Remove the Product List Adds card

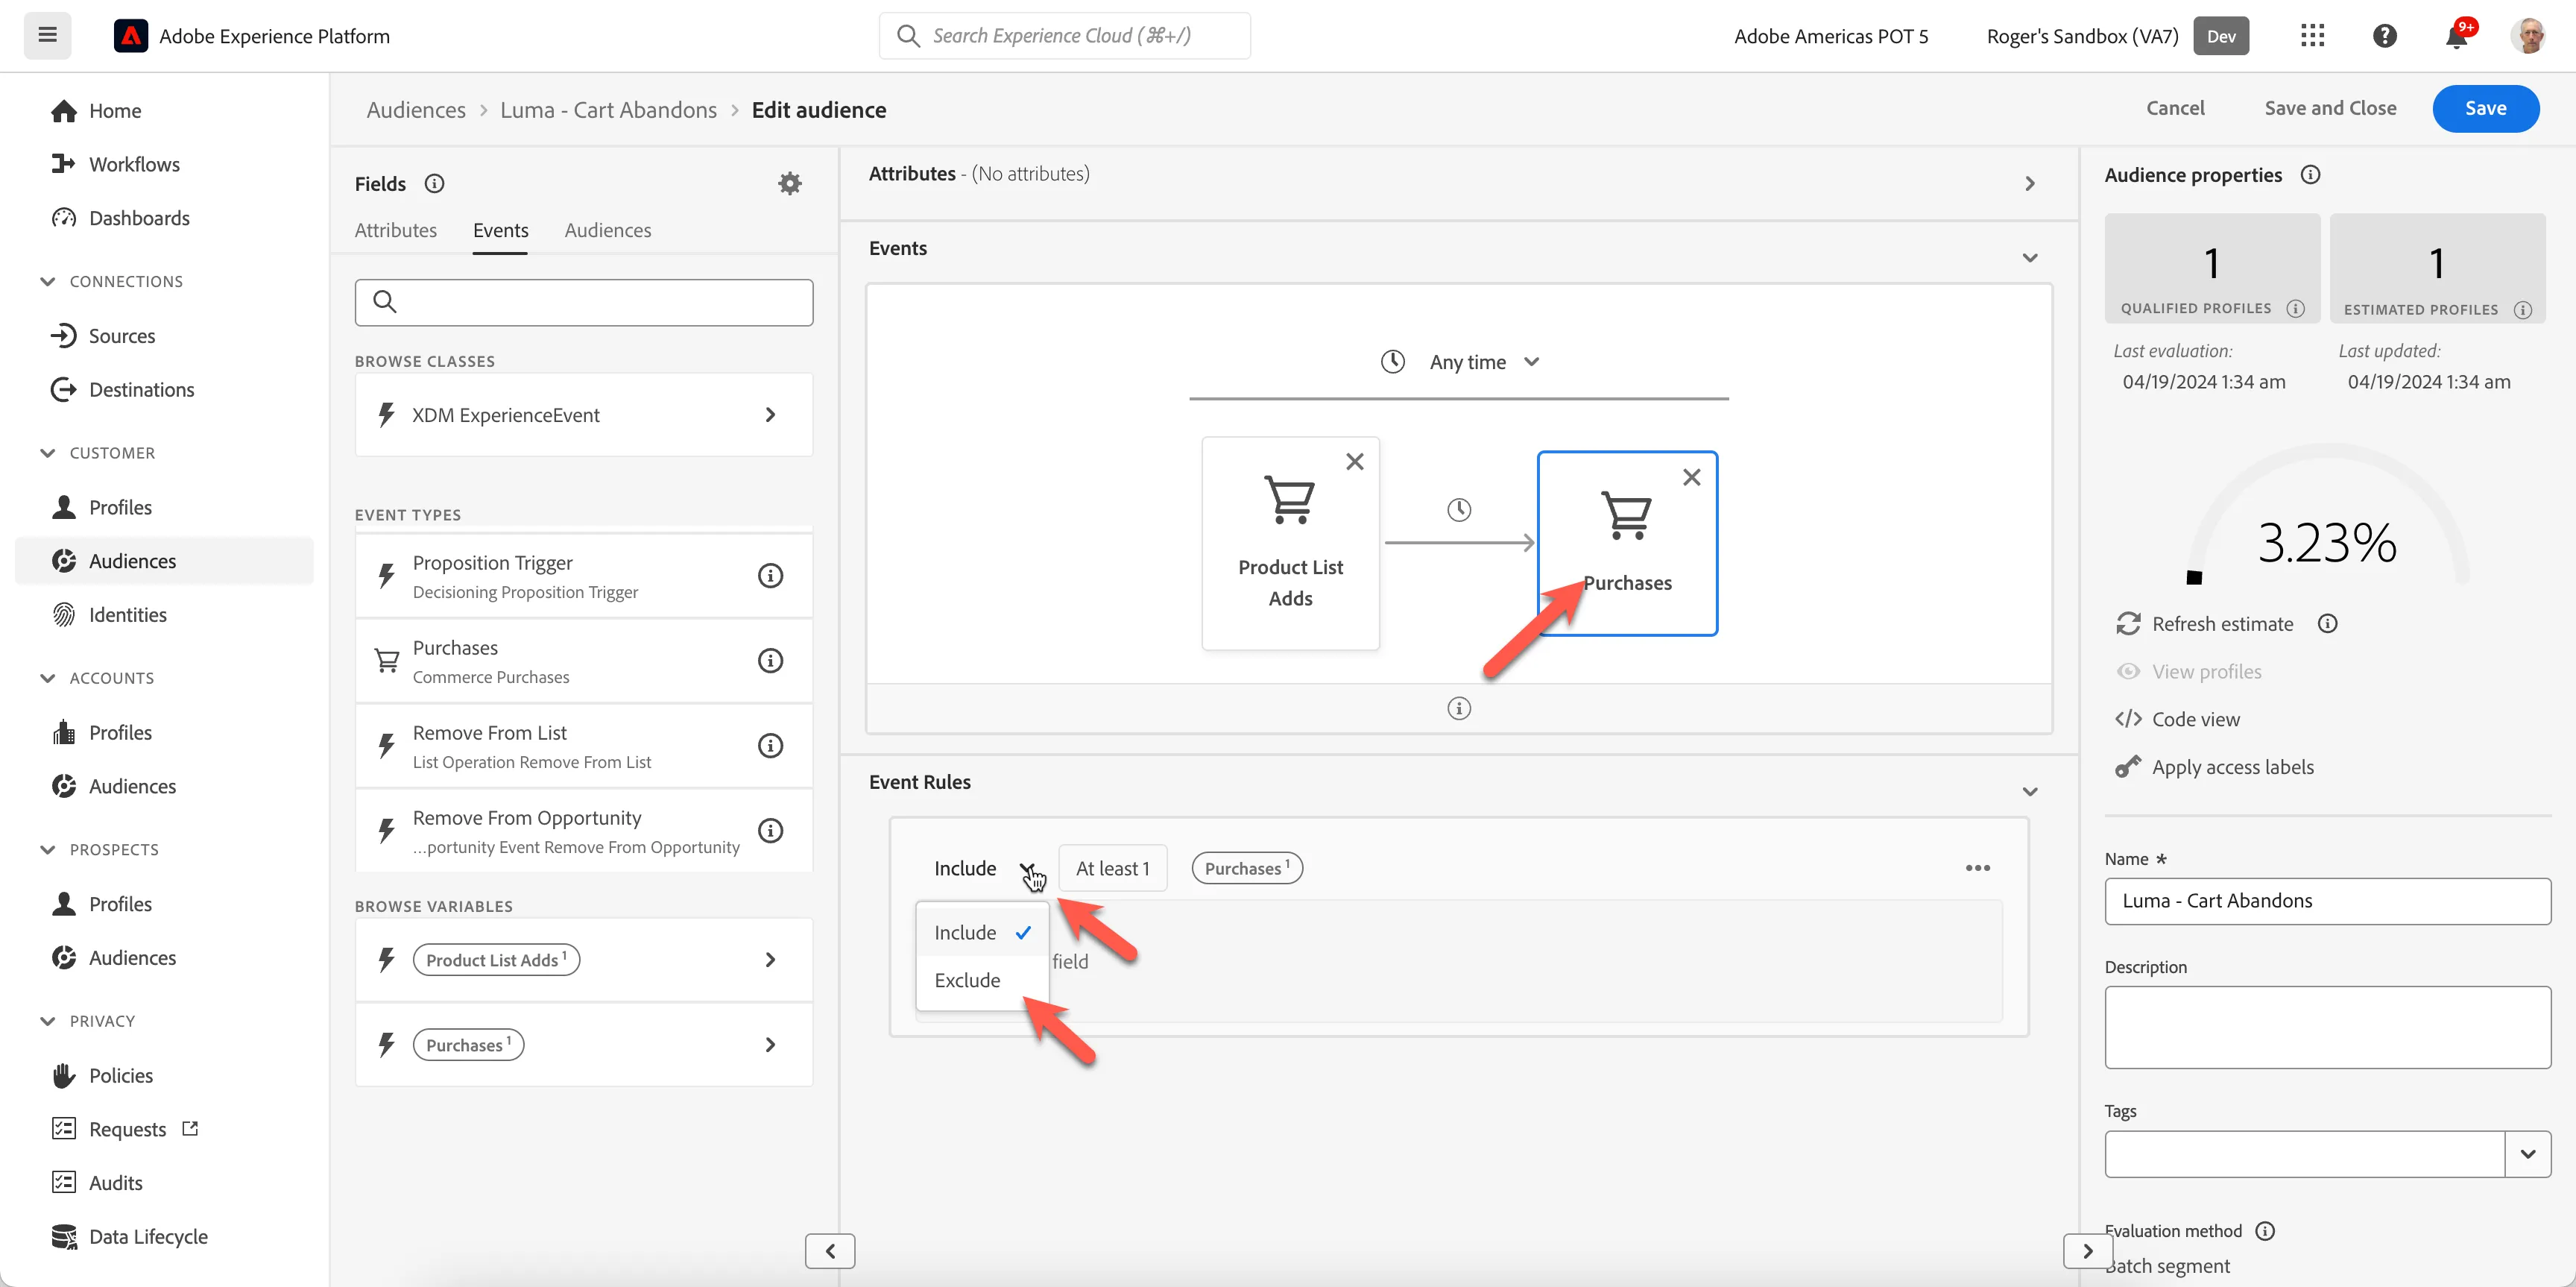(1354, 461)
